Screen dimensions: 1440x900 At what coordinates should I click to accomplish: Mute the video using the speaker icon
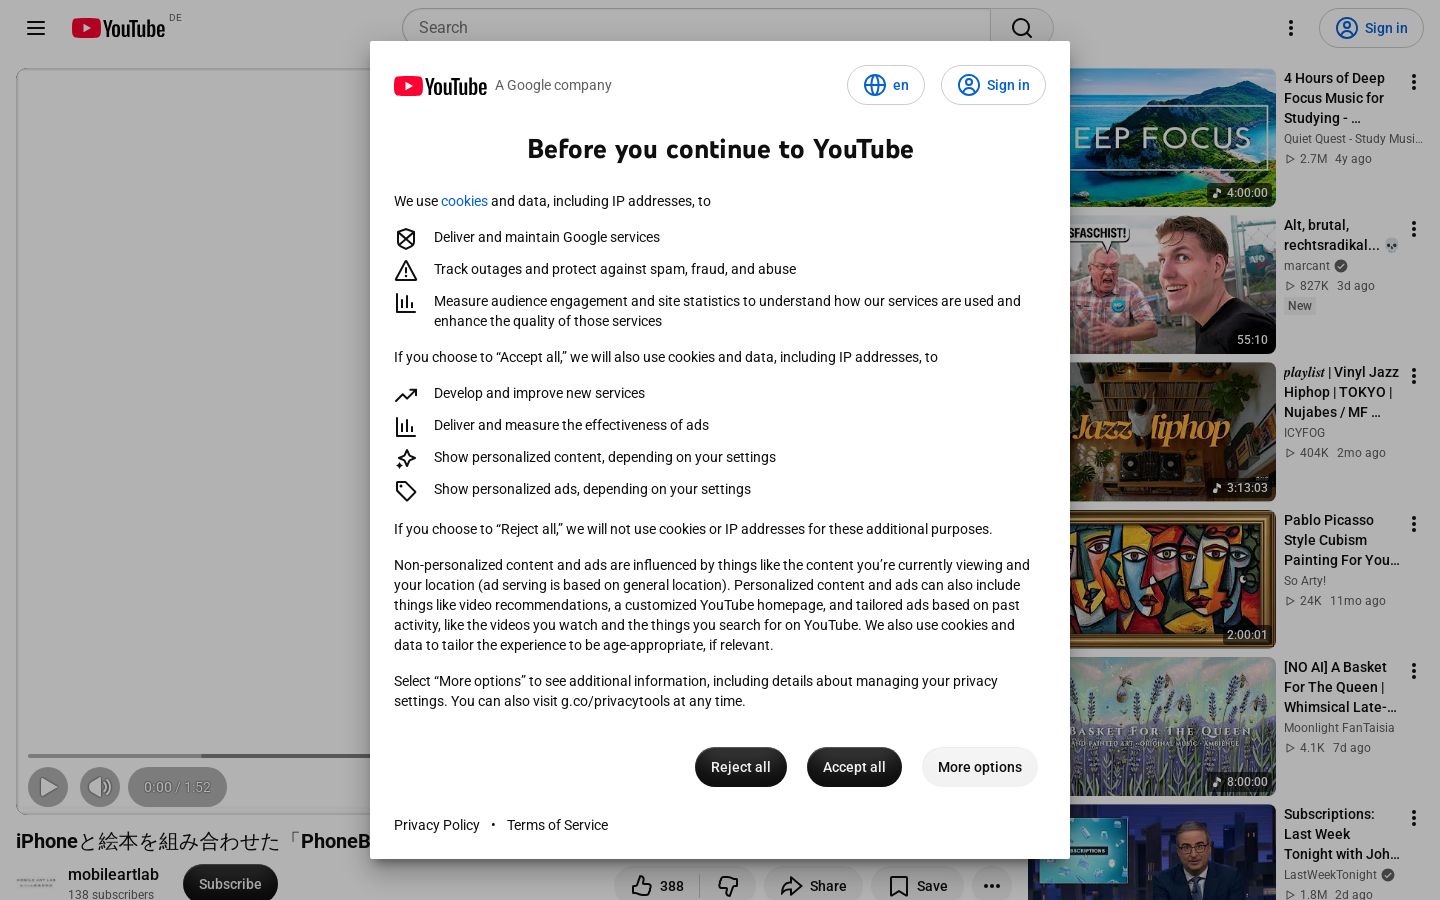tap(100, 787)
